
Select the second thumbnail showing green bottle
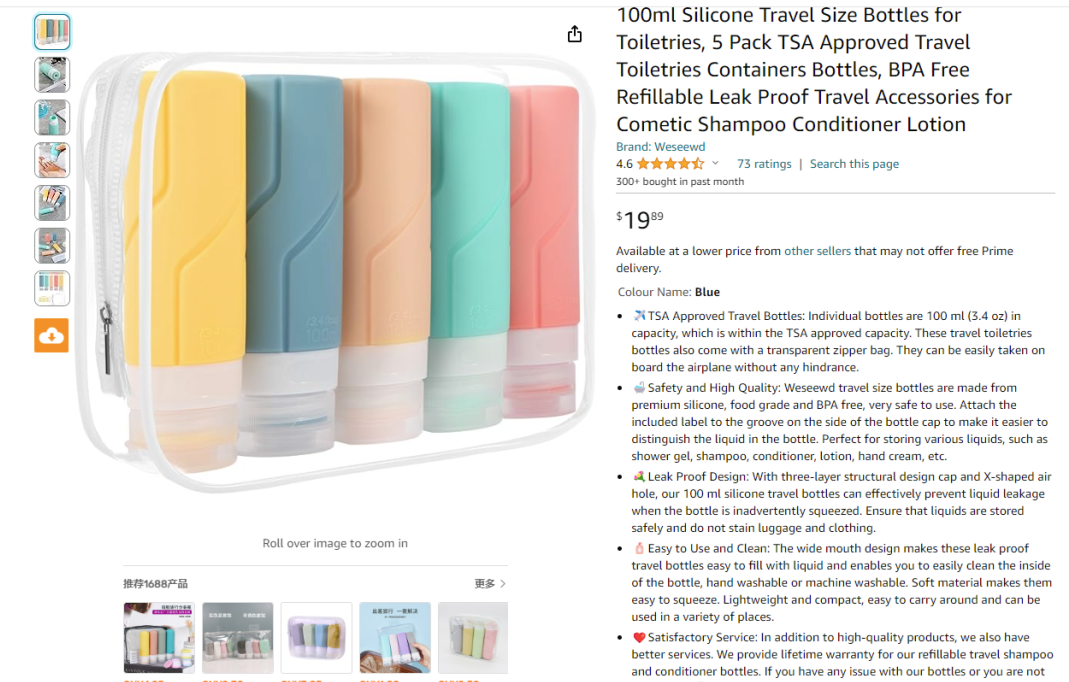[x=52, y=75]
